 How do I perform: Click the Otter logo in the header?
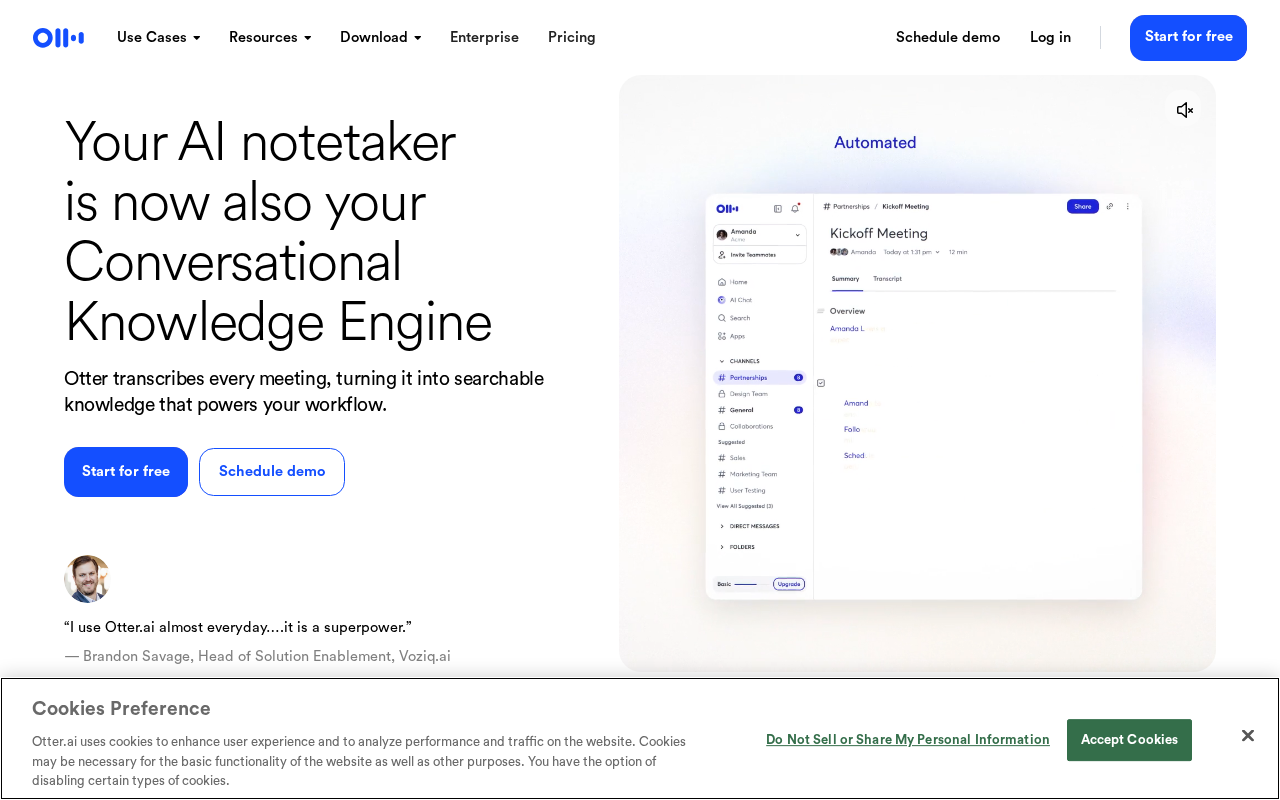(58, 38)
